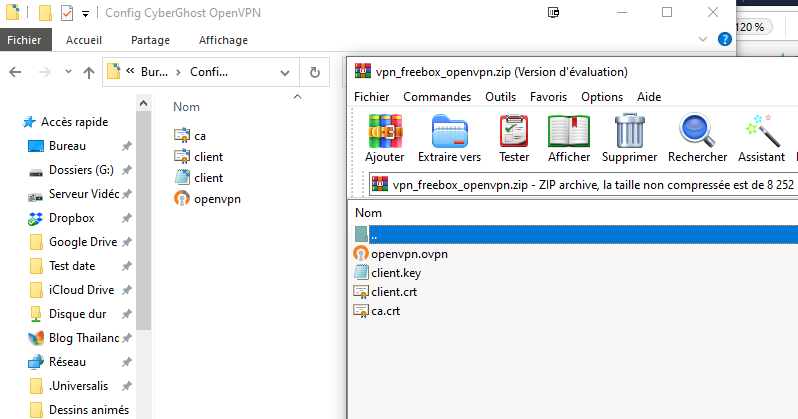Click the cast icon in Explorer title bar
This screenshot has width=798, height=419.
click(x=554, y=12)
